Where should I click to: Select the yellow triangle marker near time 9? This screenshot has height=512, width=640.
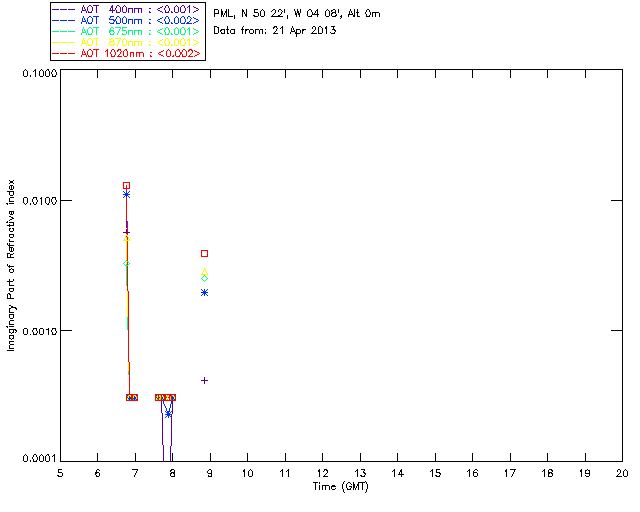pyautogui.click(x=204, y=272)
